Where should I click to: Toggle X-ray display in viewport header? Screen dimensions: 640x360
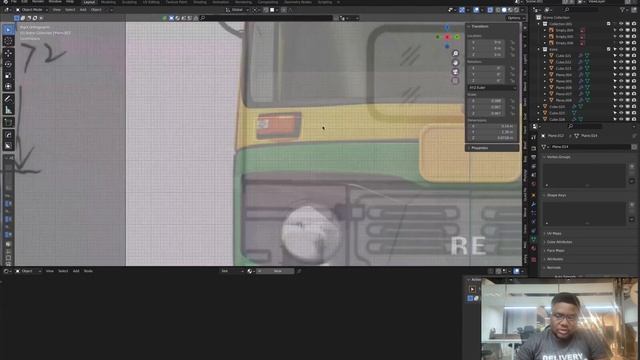tap(490, 10)
